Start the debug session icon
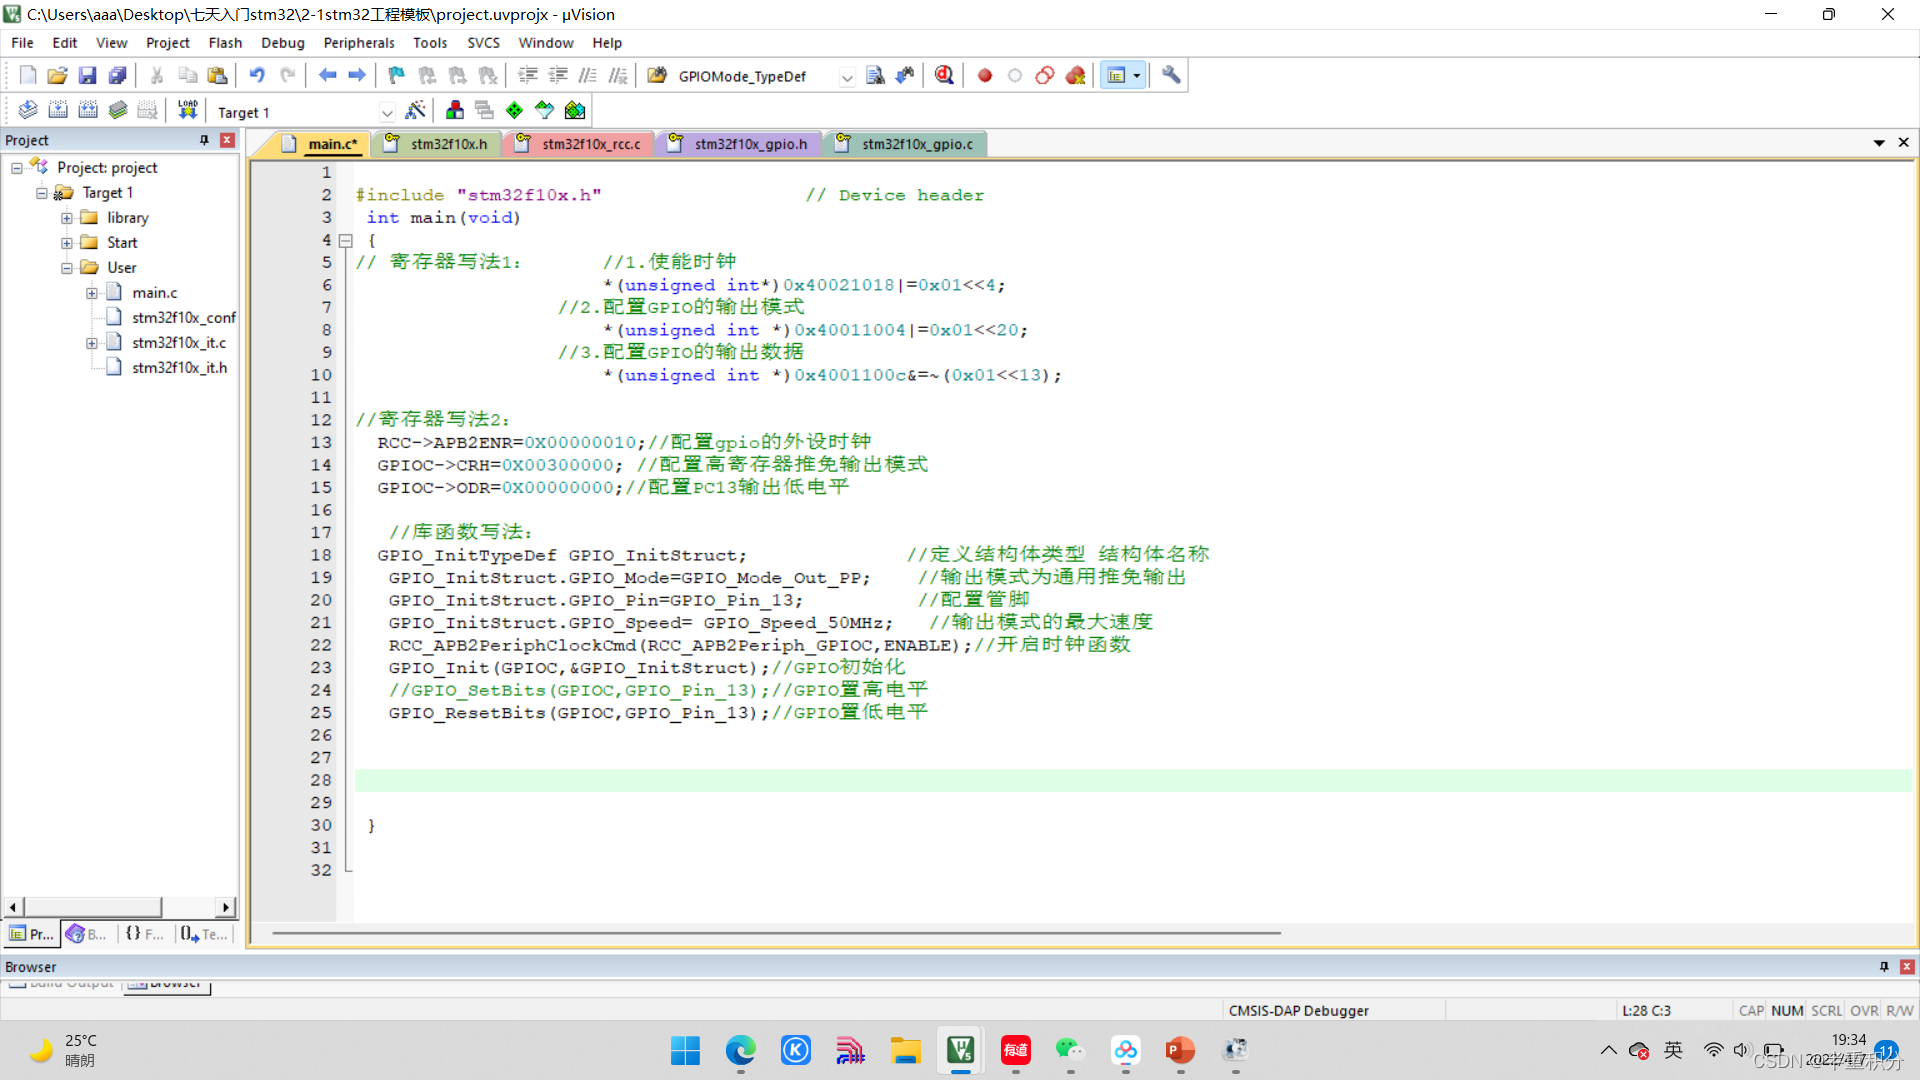Screen dimensions: 1920x1080 944,75
